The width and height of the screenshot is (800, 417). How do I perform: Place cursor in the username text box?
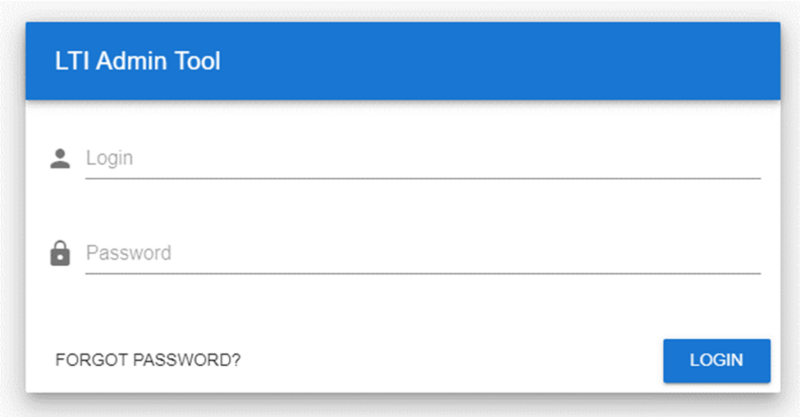coord(422,158)
